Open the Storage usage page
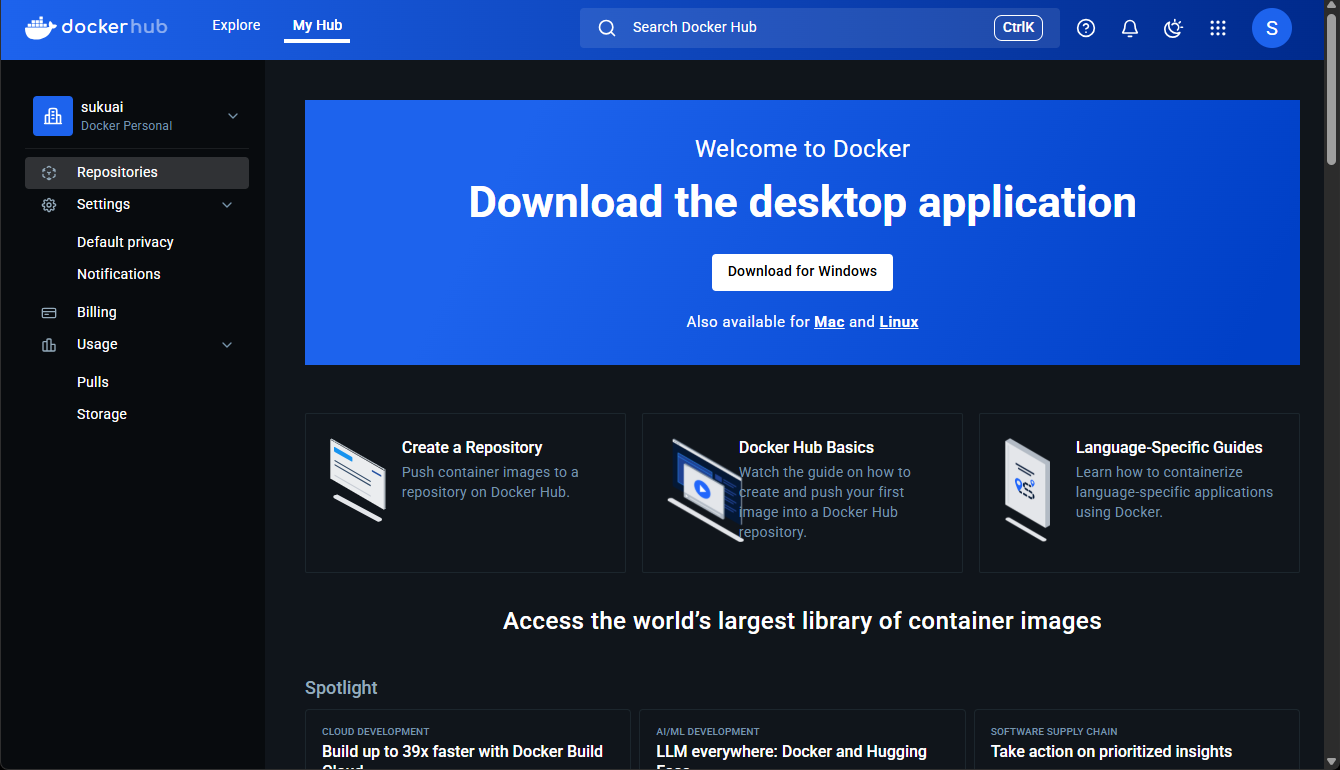 tap(102, 414)
